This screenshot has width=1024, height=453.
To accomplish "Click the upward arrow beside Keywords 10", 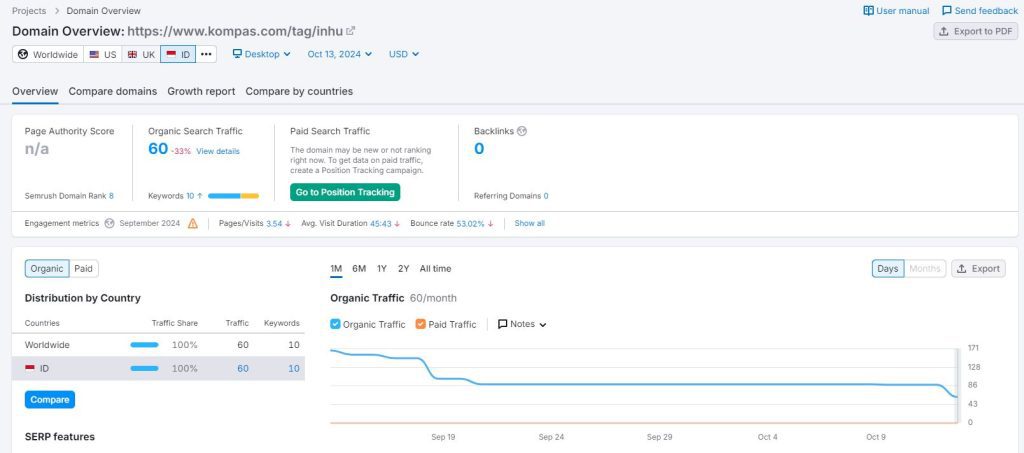I will coord(200,196).
